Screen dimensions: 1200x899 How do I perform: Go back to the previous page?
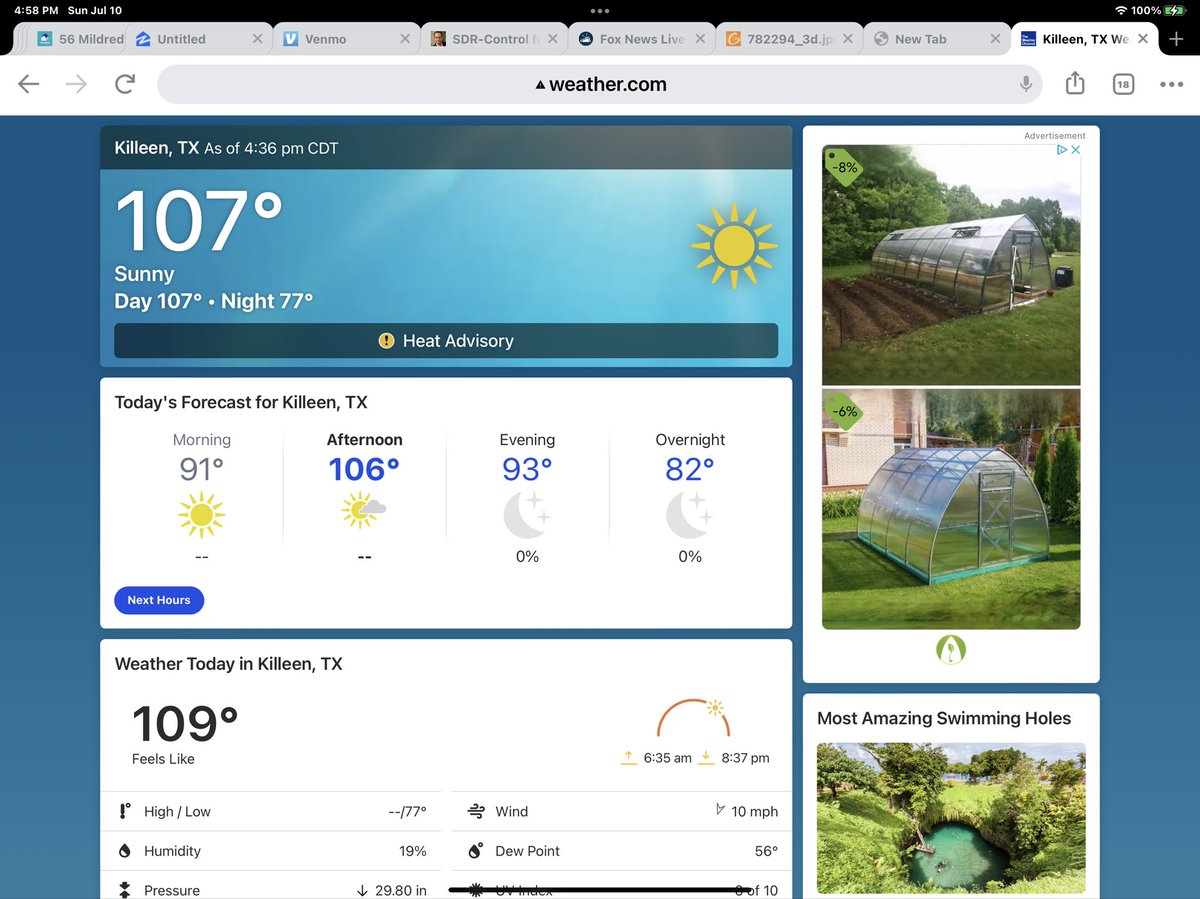pos(28,84)
